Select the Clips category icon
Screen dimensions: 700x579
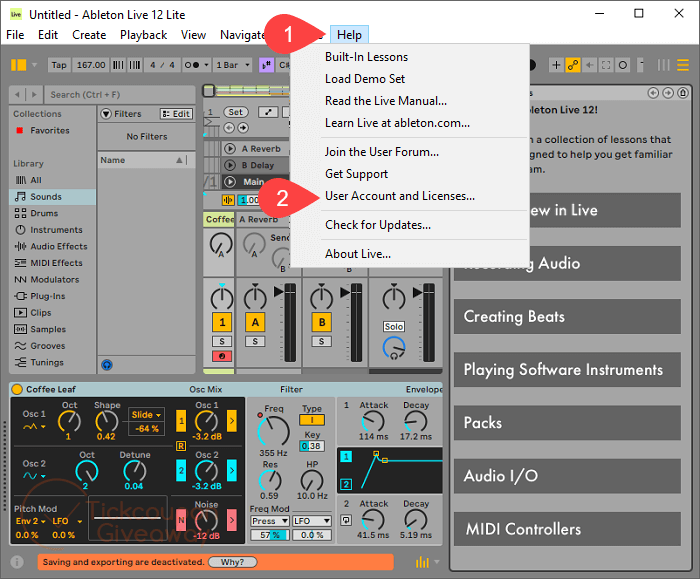pyautogui.click(x=21, y=312)
